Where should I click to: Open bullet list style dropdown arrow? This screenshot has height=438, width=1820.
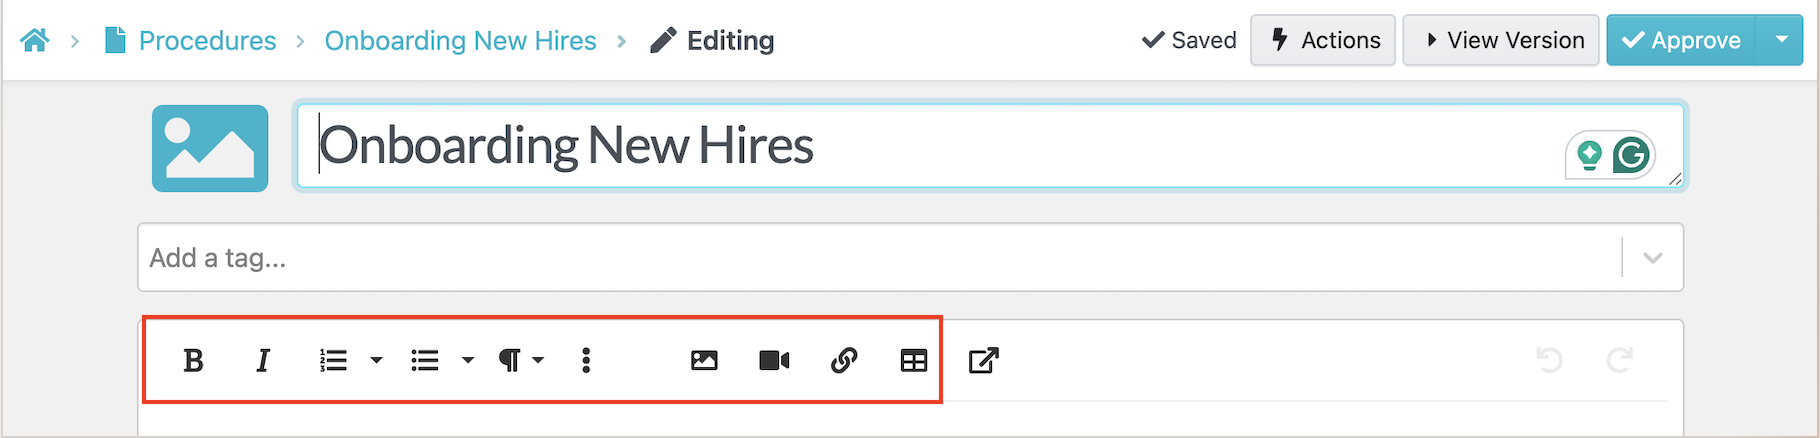(x=467, y=360)
